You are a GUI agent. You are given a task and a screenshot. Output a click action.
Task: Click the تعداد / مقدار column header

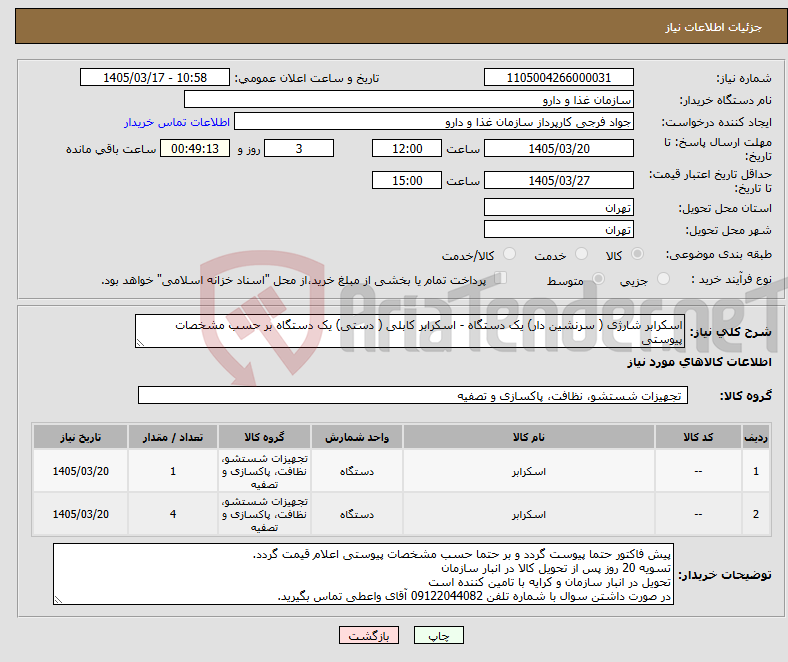coord(173,437)
